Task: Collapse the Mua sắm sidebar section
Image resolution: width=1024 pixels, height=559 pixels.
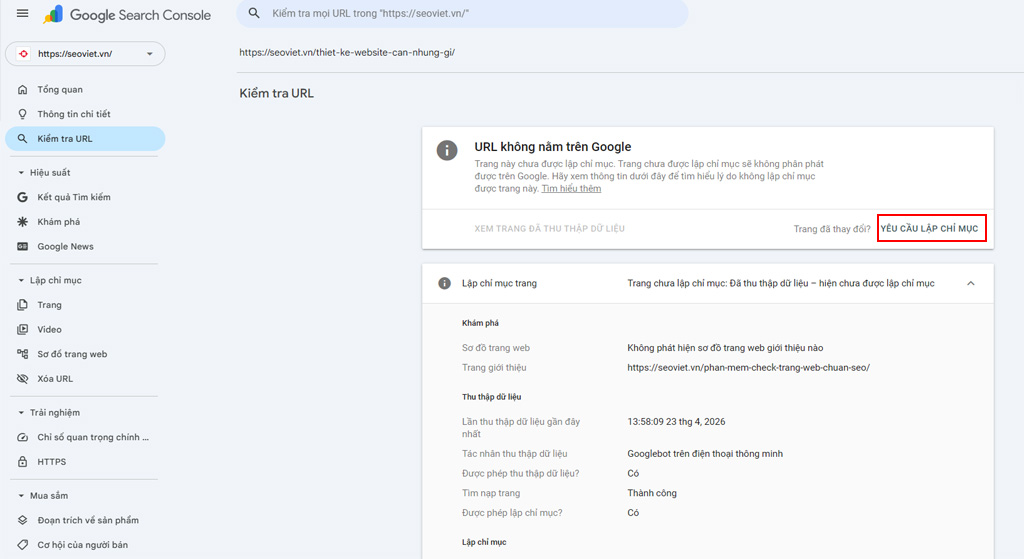Action: point(21,496)
